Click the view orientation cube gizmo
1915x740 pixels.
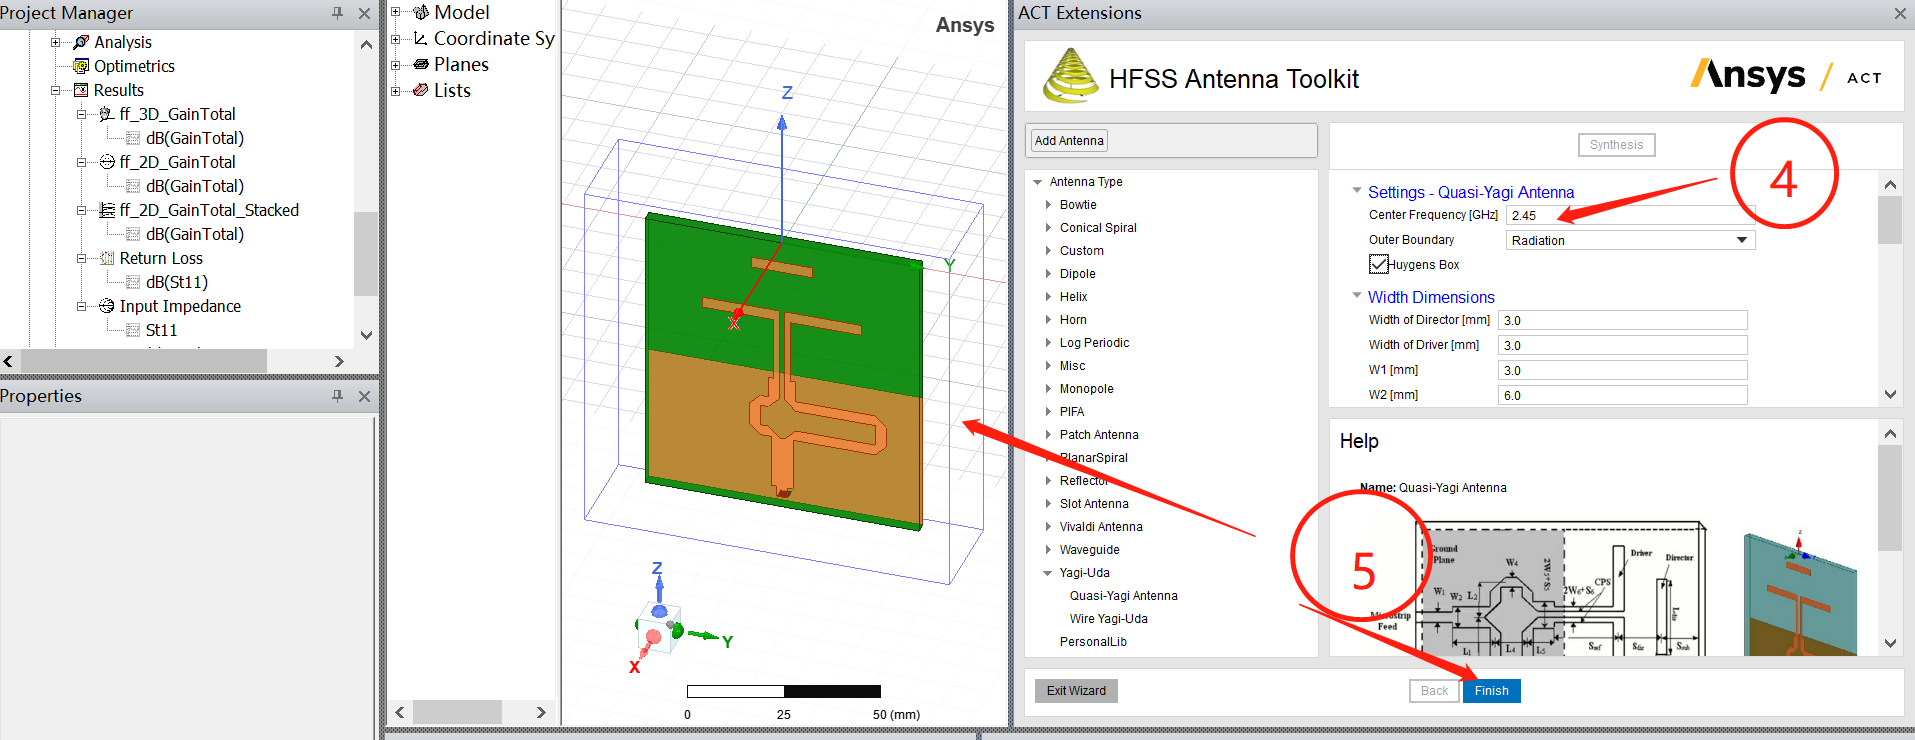pos(660,628)
